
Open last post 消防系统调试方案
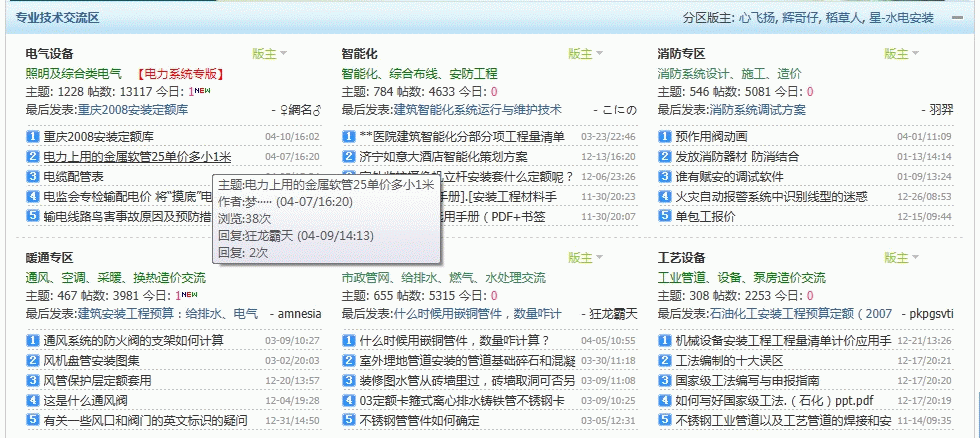pos(758,110)
